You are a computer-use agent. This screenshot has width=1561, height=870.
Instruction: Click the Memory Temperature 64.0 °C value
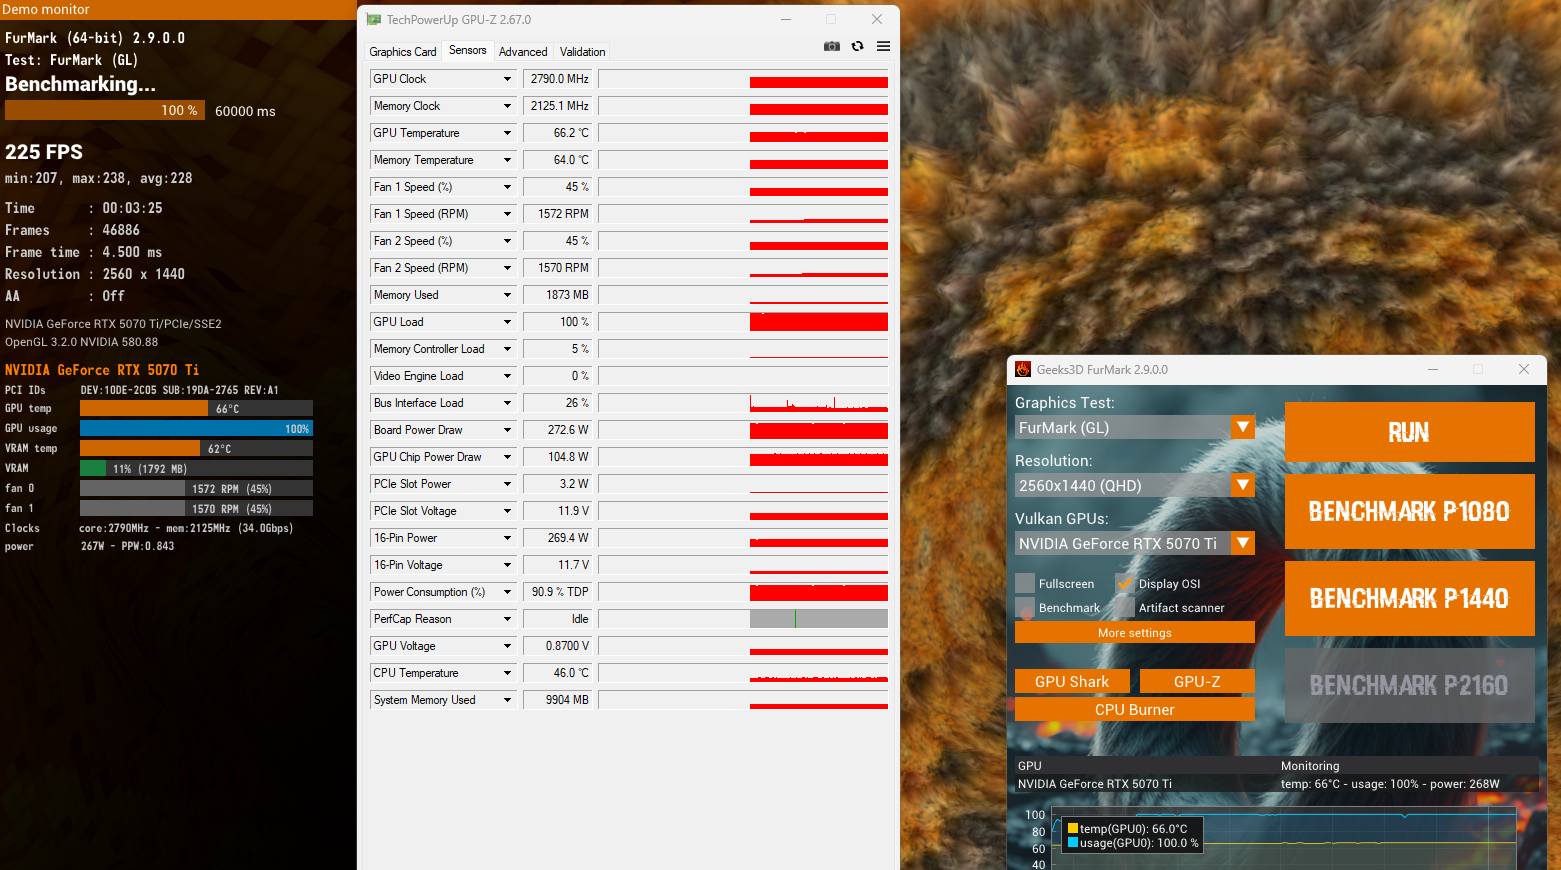(558, 160)
